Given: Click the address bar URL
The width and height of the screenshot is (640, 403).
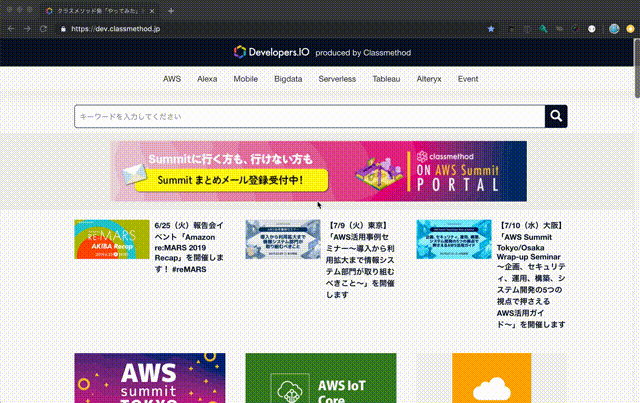Looking at the screenshot, I should pyautogui.click(x=116, y=29).
